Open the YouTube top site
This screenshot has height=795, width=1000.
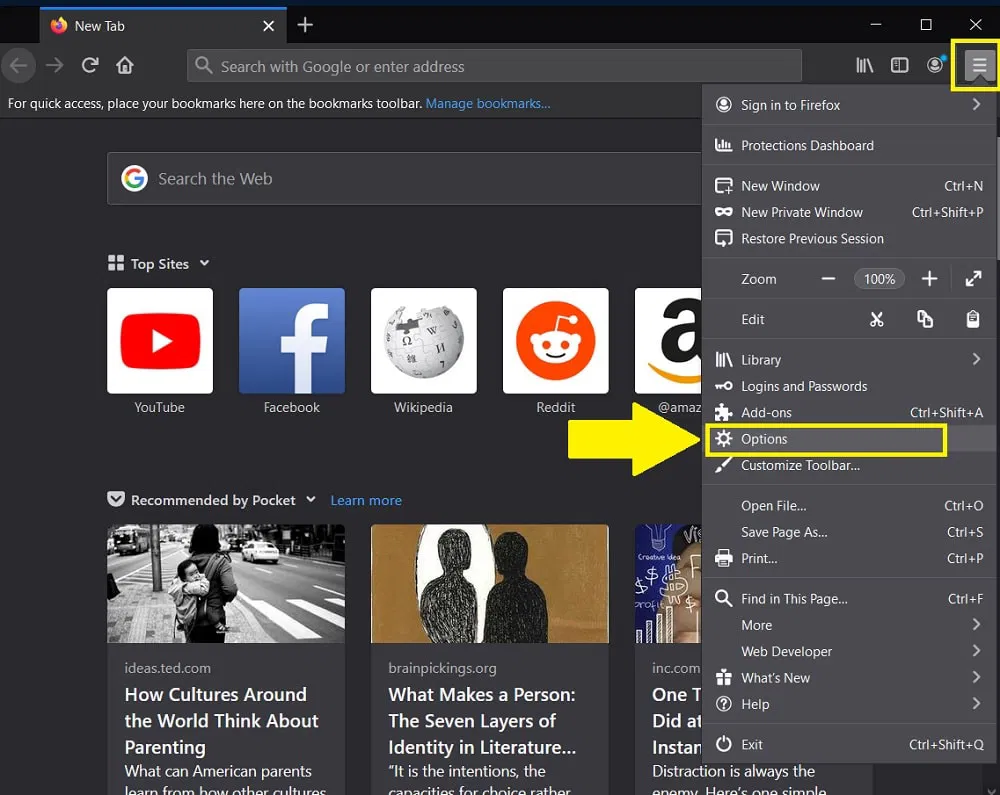pos(160,341)
